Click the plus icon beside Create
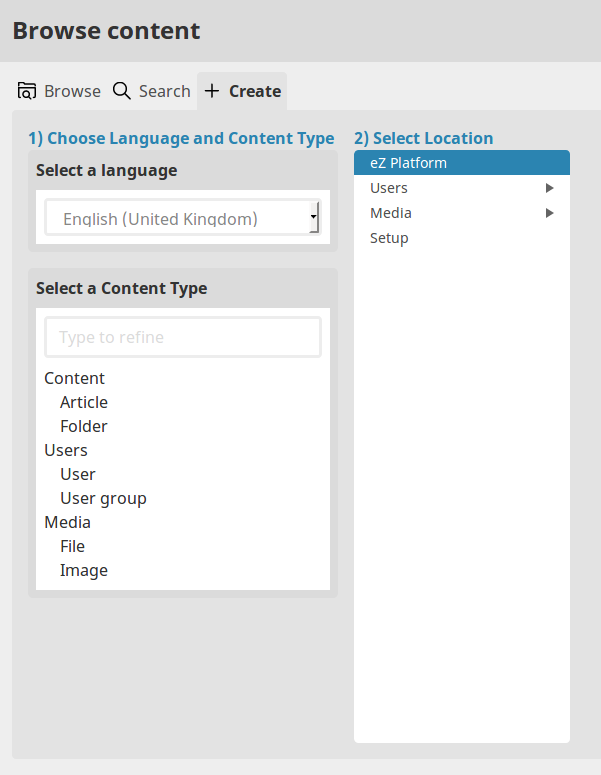The width and height of the screenshot is (601, 775). pos(212,91)
